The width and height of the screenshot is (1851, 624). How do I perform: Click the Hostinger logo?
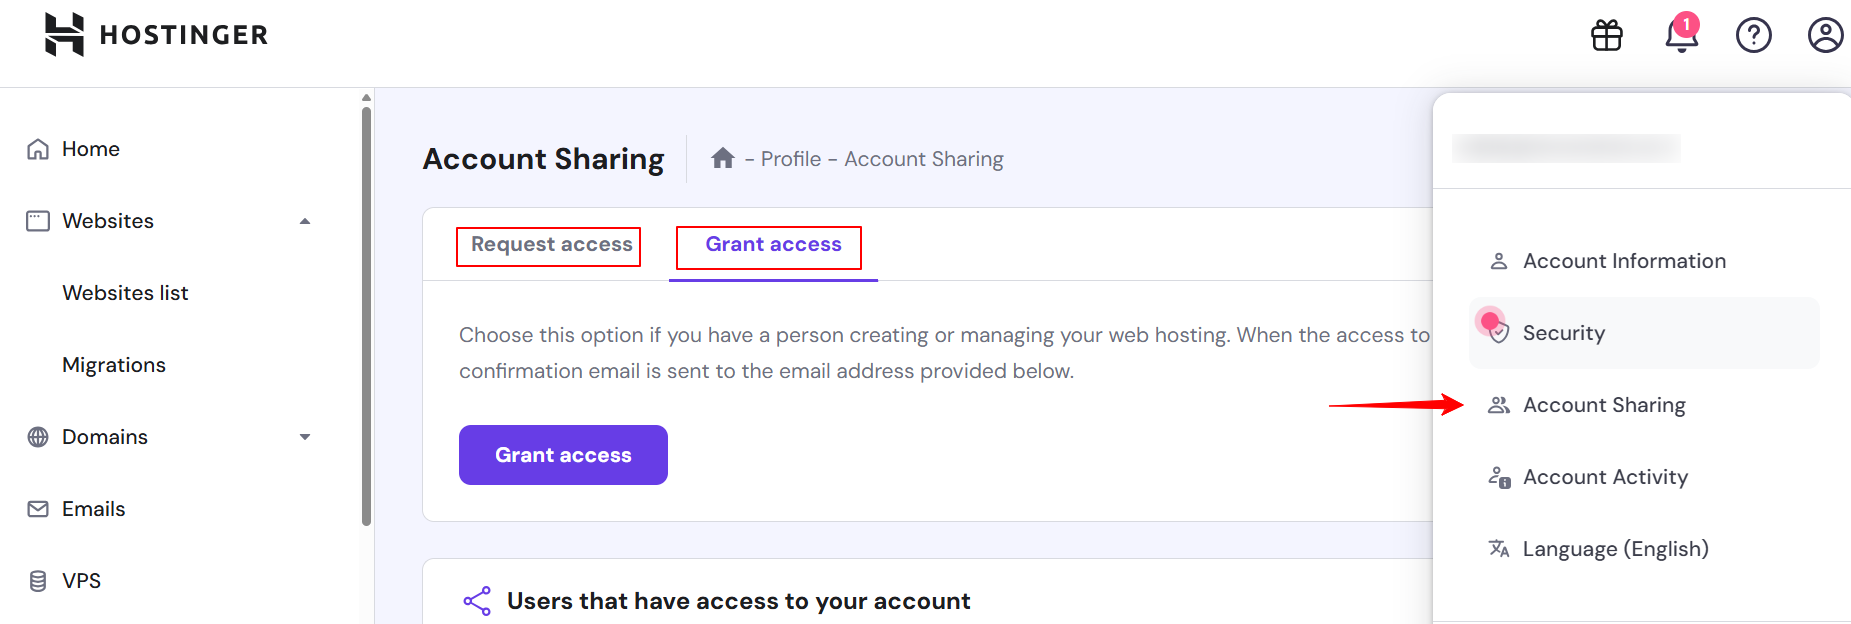[156, 35]
